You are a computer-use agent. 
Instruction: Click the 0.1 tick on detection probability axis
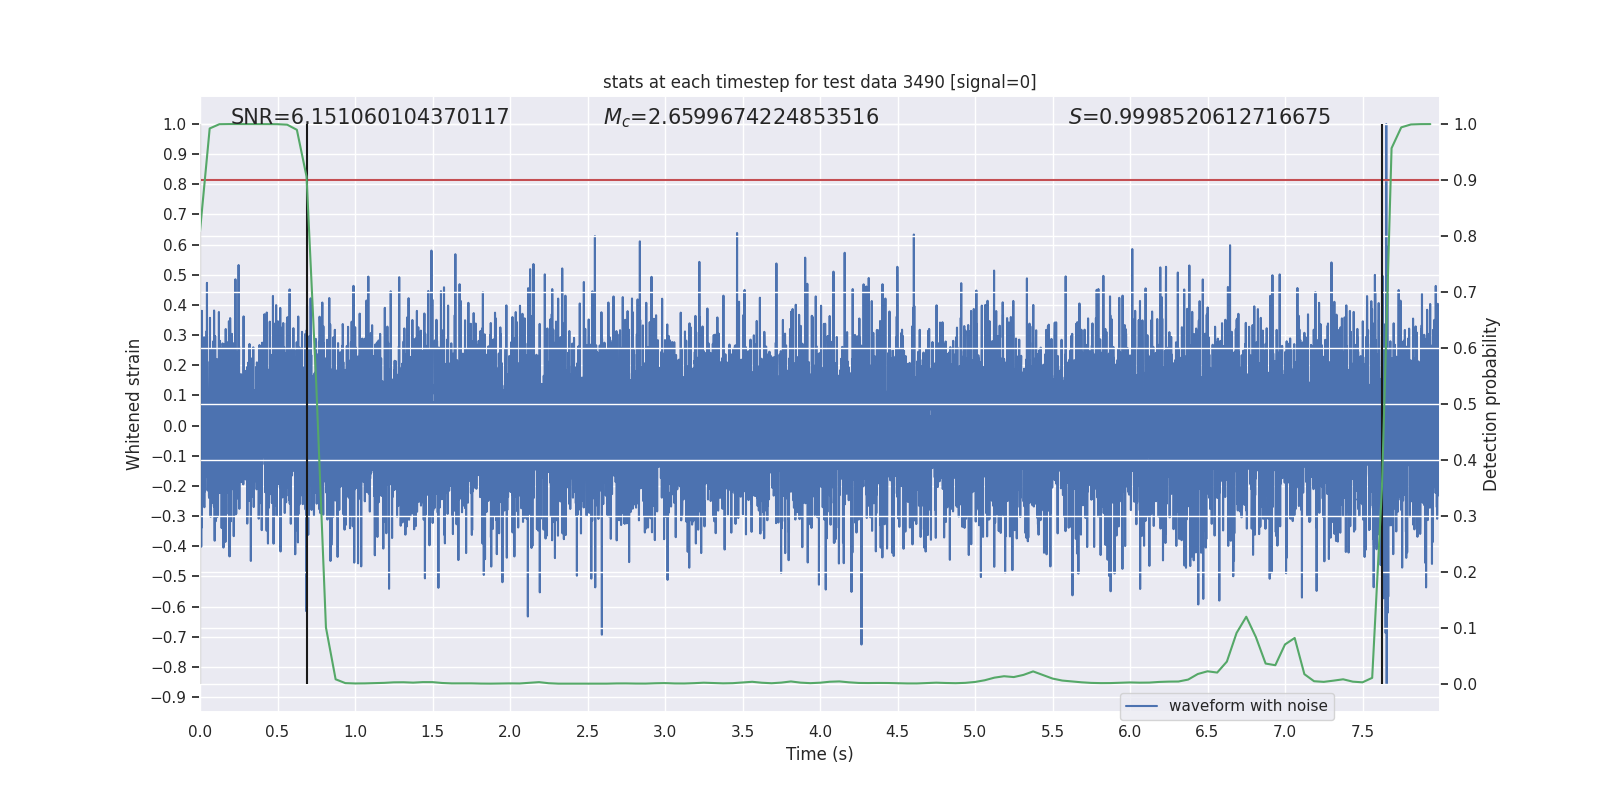coord(1465,629)
